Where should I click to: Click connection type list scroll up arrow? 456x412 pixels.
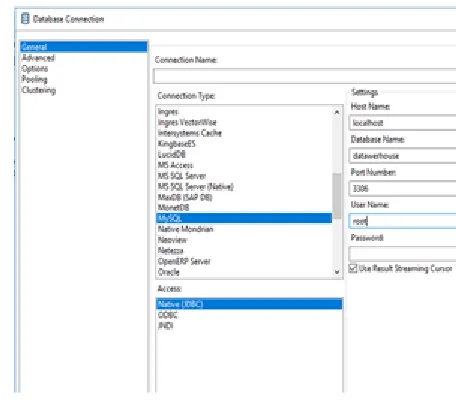(x=337, y=112)
